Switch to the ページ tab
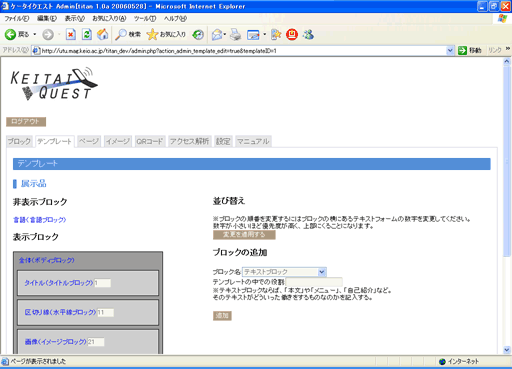This screenshot has width=512, height=369. [89, 141]
